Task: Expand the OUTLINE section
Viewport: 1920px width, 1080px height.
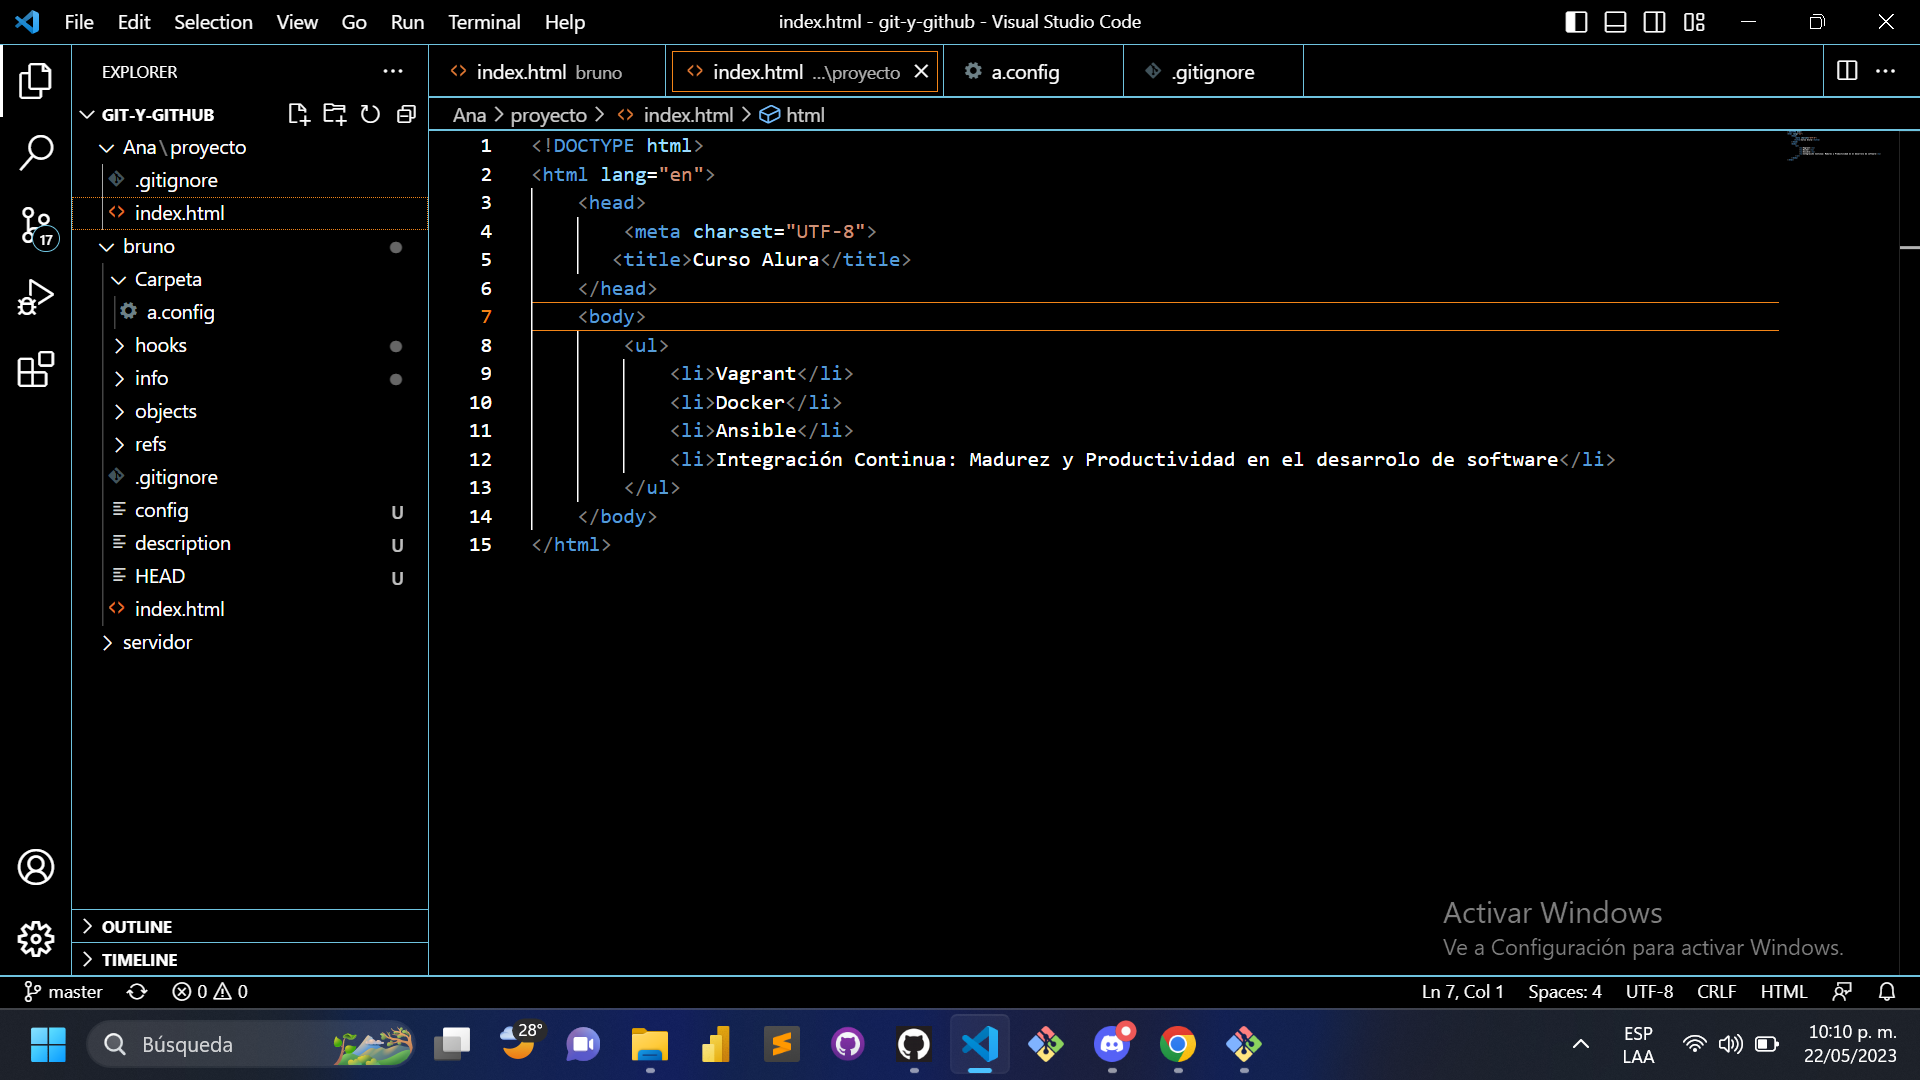Action: [x=250, y=927]
